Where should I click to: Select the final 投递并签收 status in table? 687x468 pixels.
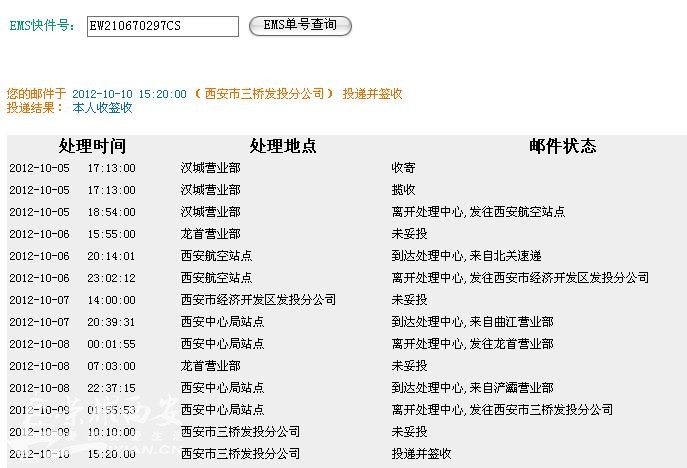pyautogui.click(x=421, y=454)
